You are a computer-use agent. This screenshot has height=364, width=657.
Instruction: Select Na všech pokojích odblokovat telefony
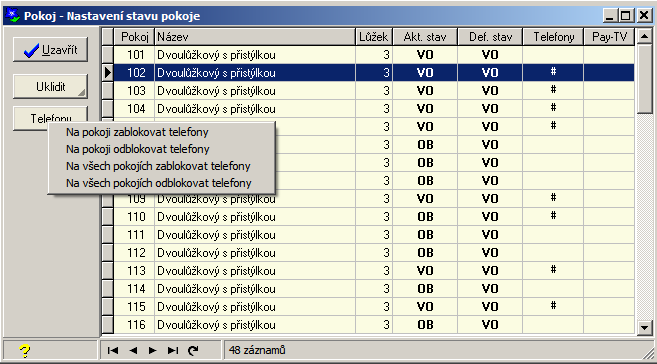tap(158, 183)
